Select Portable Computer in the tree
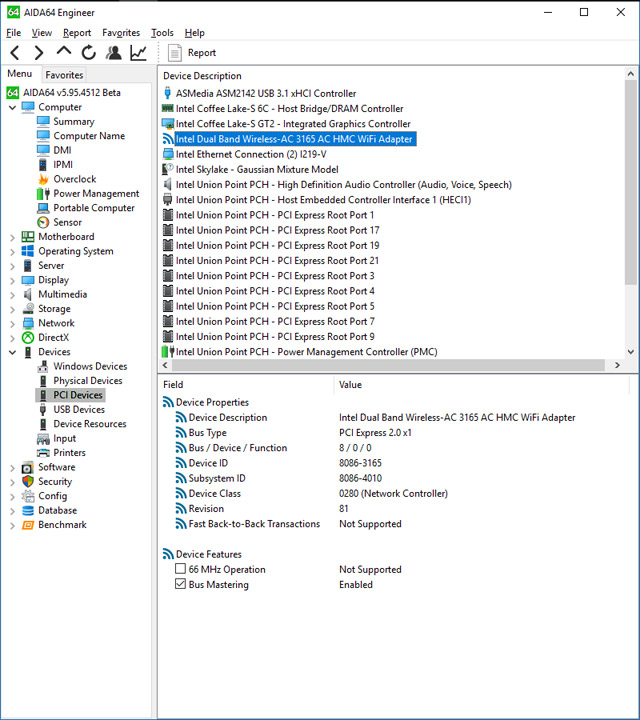The image size is (640, 720). [x=94, y=208]
